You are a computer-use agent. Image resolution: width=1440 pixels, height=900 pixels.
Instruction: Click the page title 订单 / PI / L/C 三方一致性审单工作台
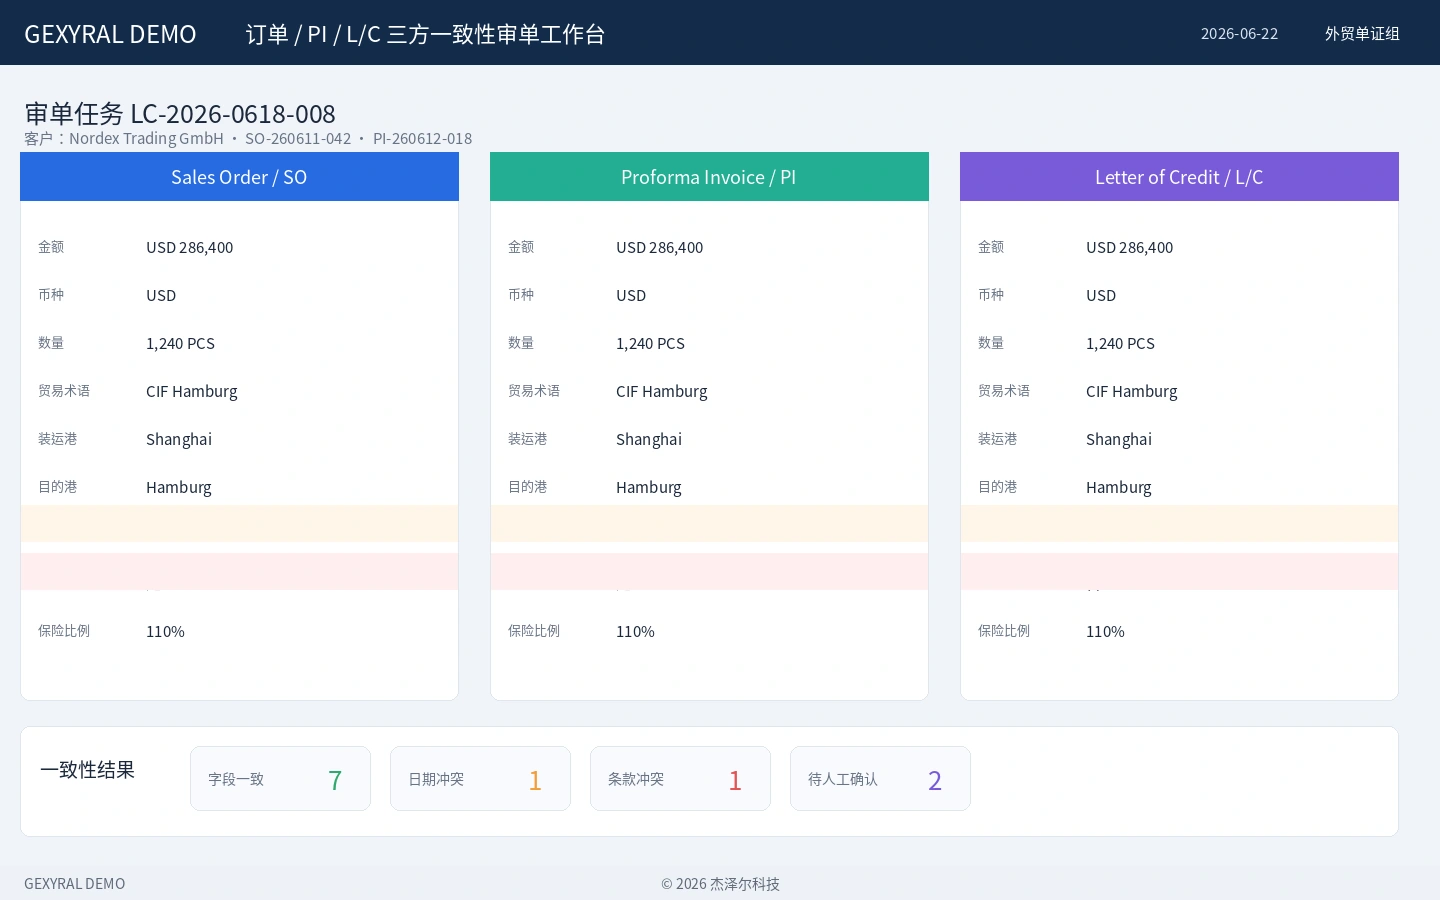pyautogui.click(x=425, y=34)
